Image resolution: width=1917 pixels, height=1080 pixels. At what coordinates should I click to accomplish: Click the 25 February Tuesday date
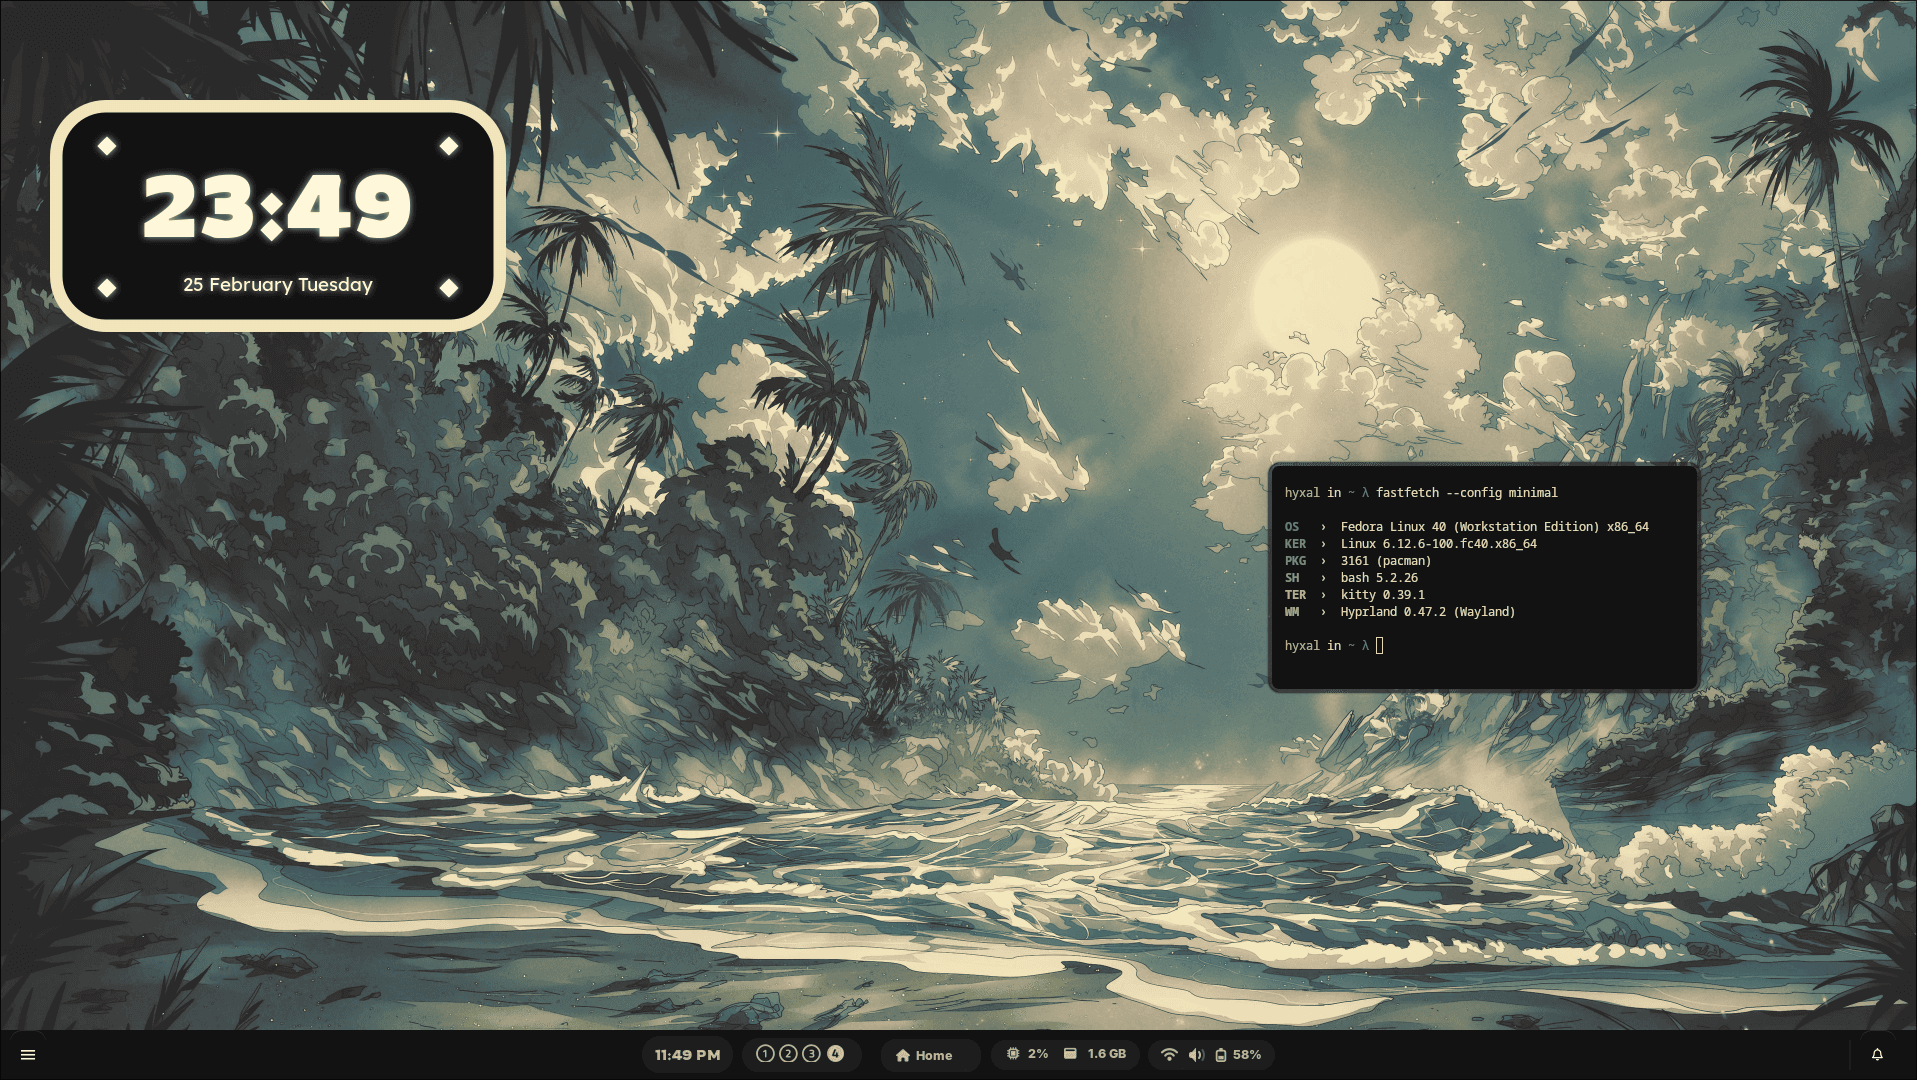click(x=278, y=285)
